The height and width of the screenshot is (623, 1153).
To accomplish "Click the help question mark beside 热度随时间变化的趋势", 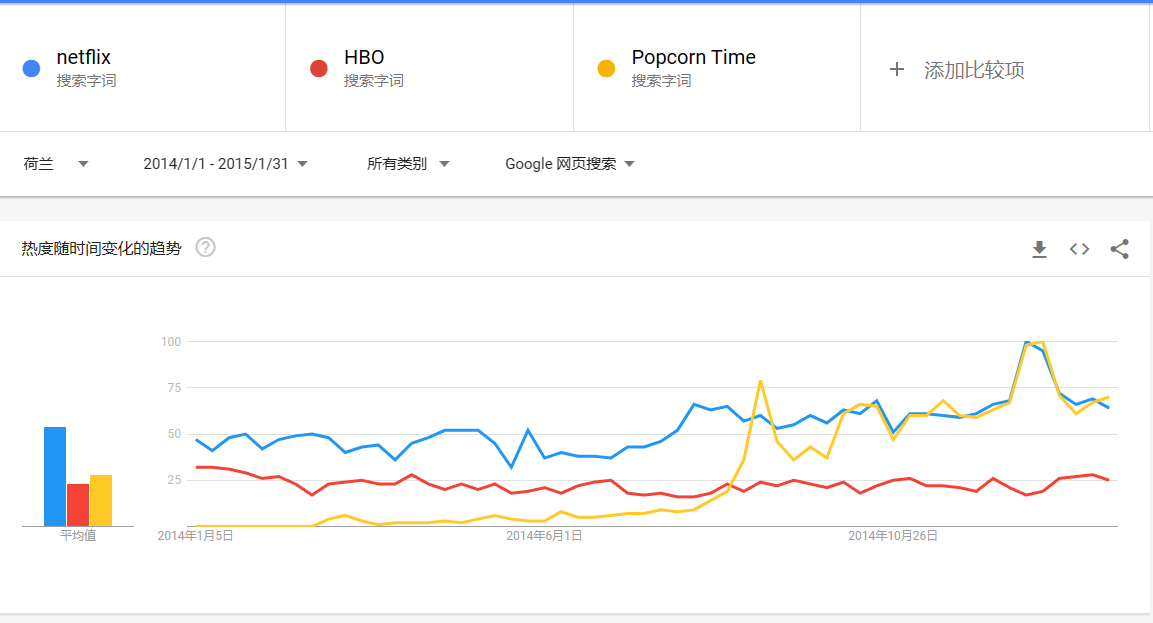I will point(206,247).
